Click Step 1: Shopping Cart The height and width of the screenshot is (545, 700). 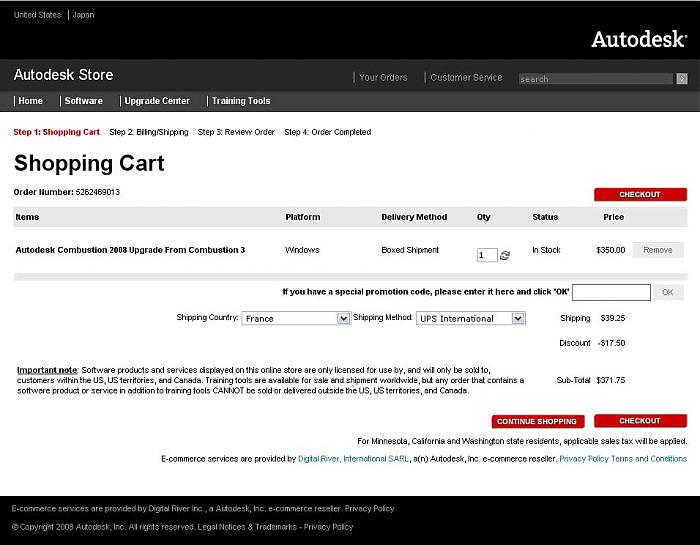57,132
